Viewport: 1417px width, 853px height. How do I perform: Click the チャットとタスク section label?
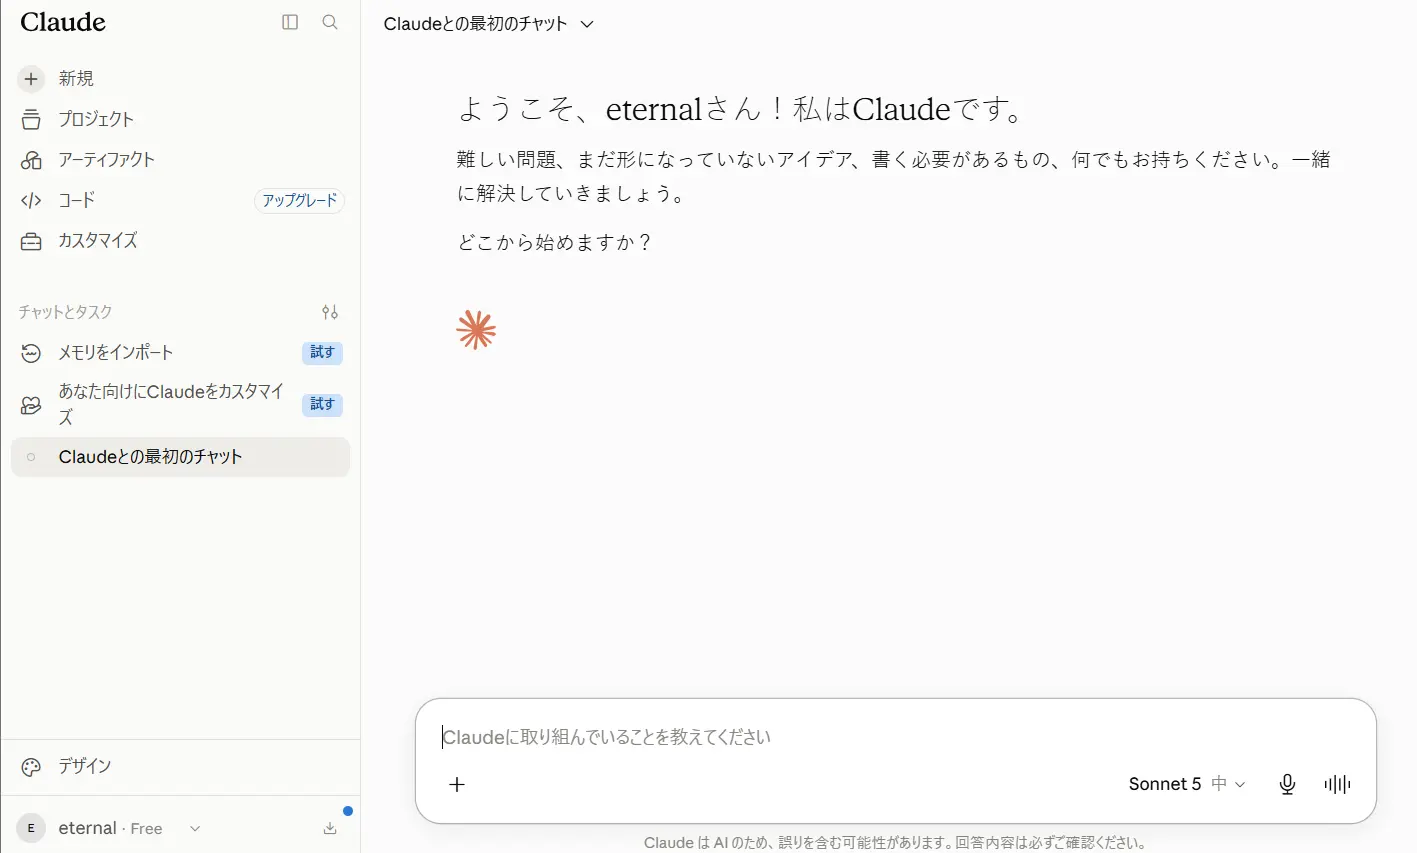pos(65,312)
